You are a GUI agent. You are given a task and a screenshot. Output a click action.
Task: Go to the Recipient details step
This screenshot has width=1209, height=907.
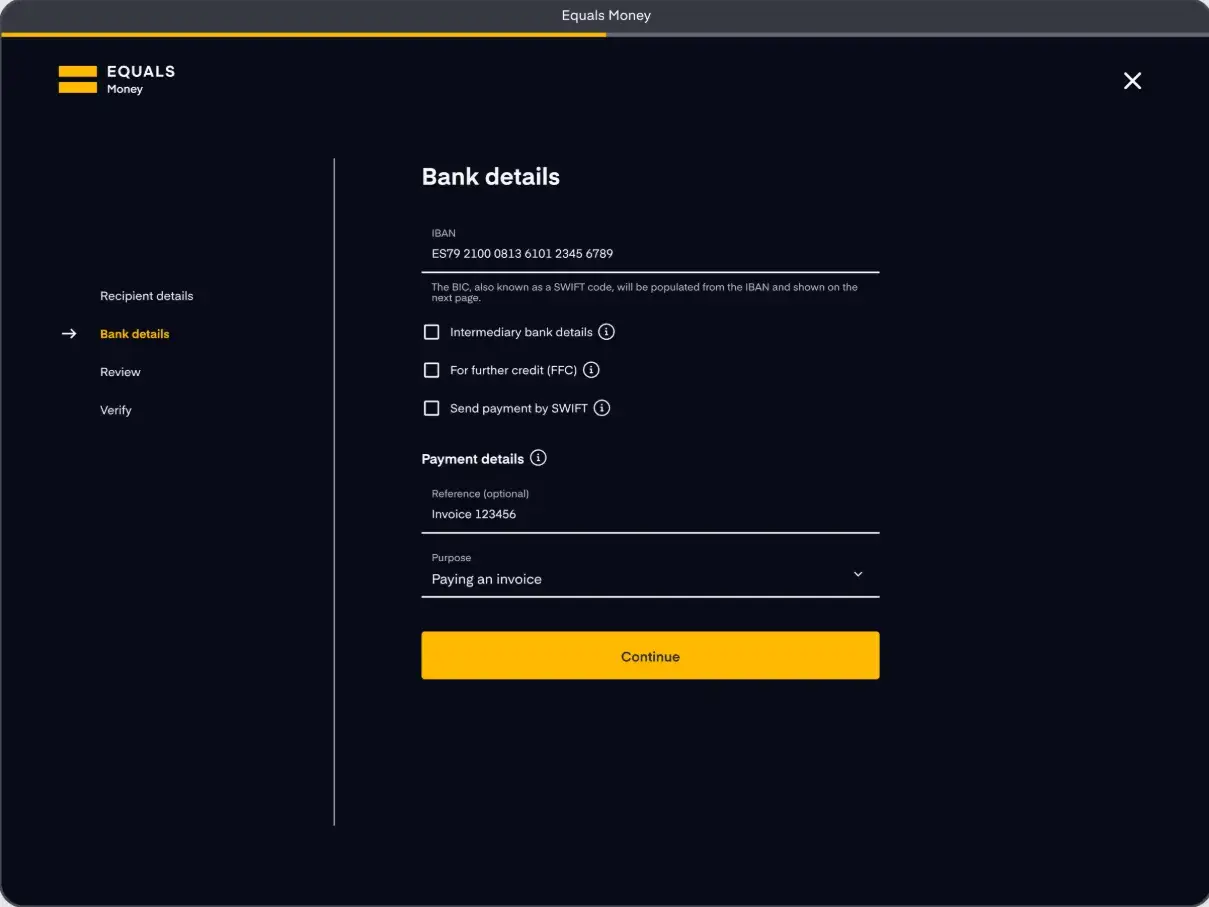tap(146, 296)
